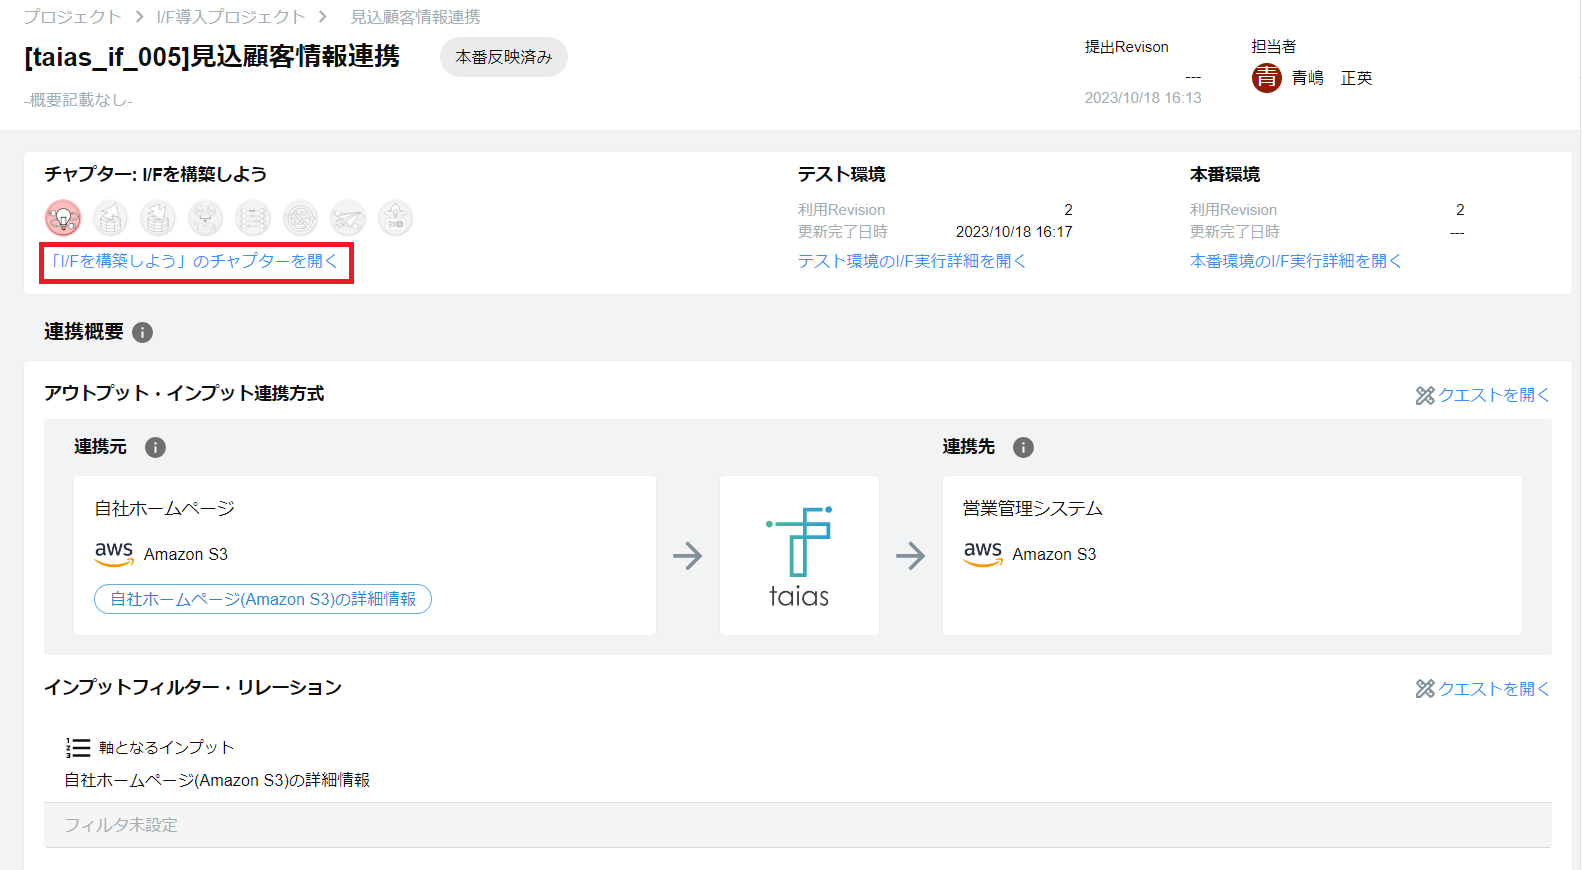Viewport: 1582px width, 870px height.
Task: Click the 営業管理システム destination card
Action: pos(1232,555)
